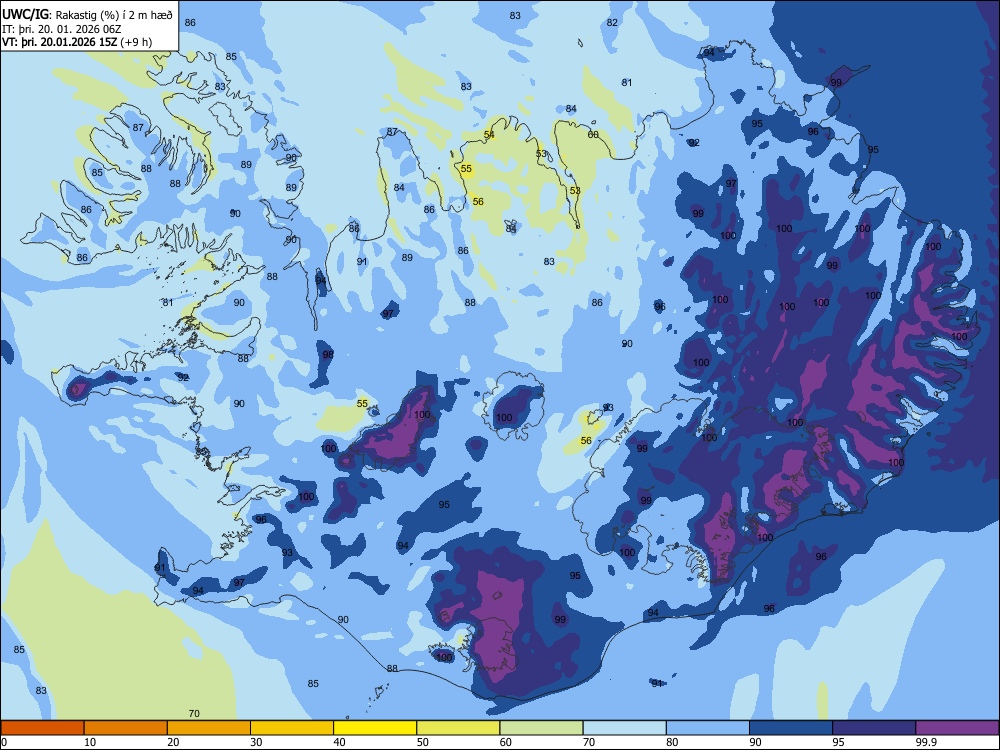Click the legend label '20'
The width and height of the screenshot is (1000, 750).
(173, 742)
